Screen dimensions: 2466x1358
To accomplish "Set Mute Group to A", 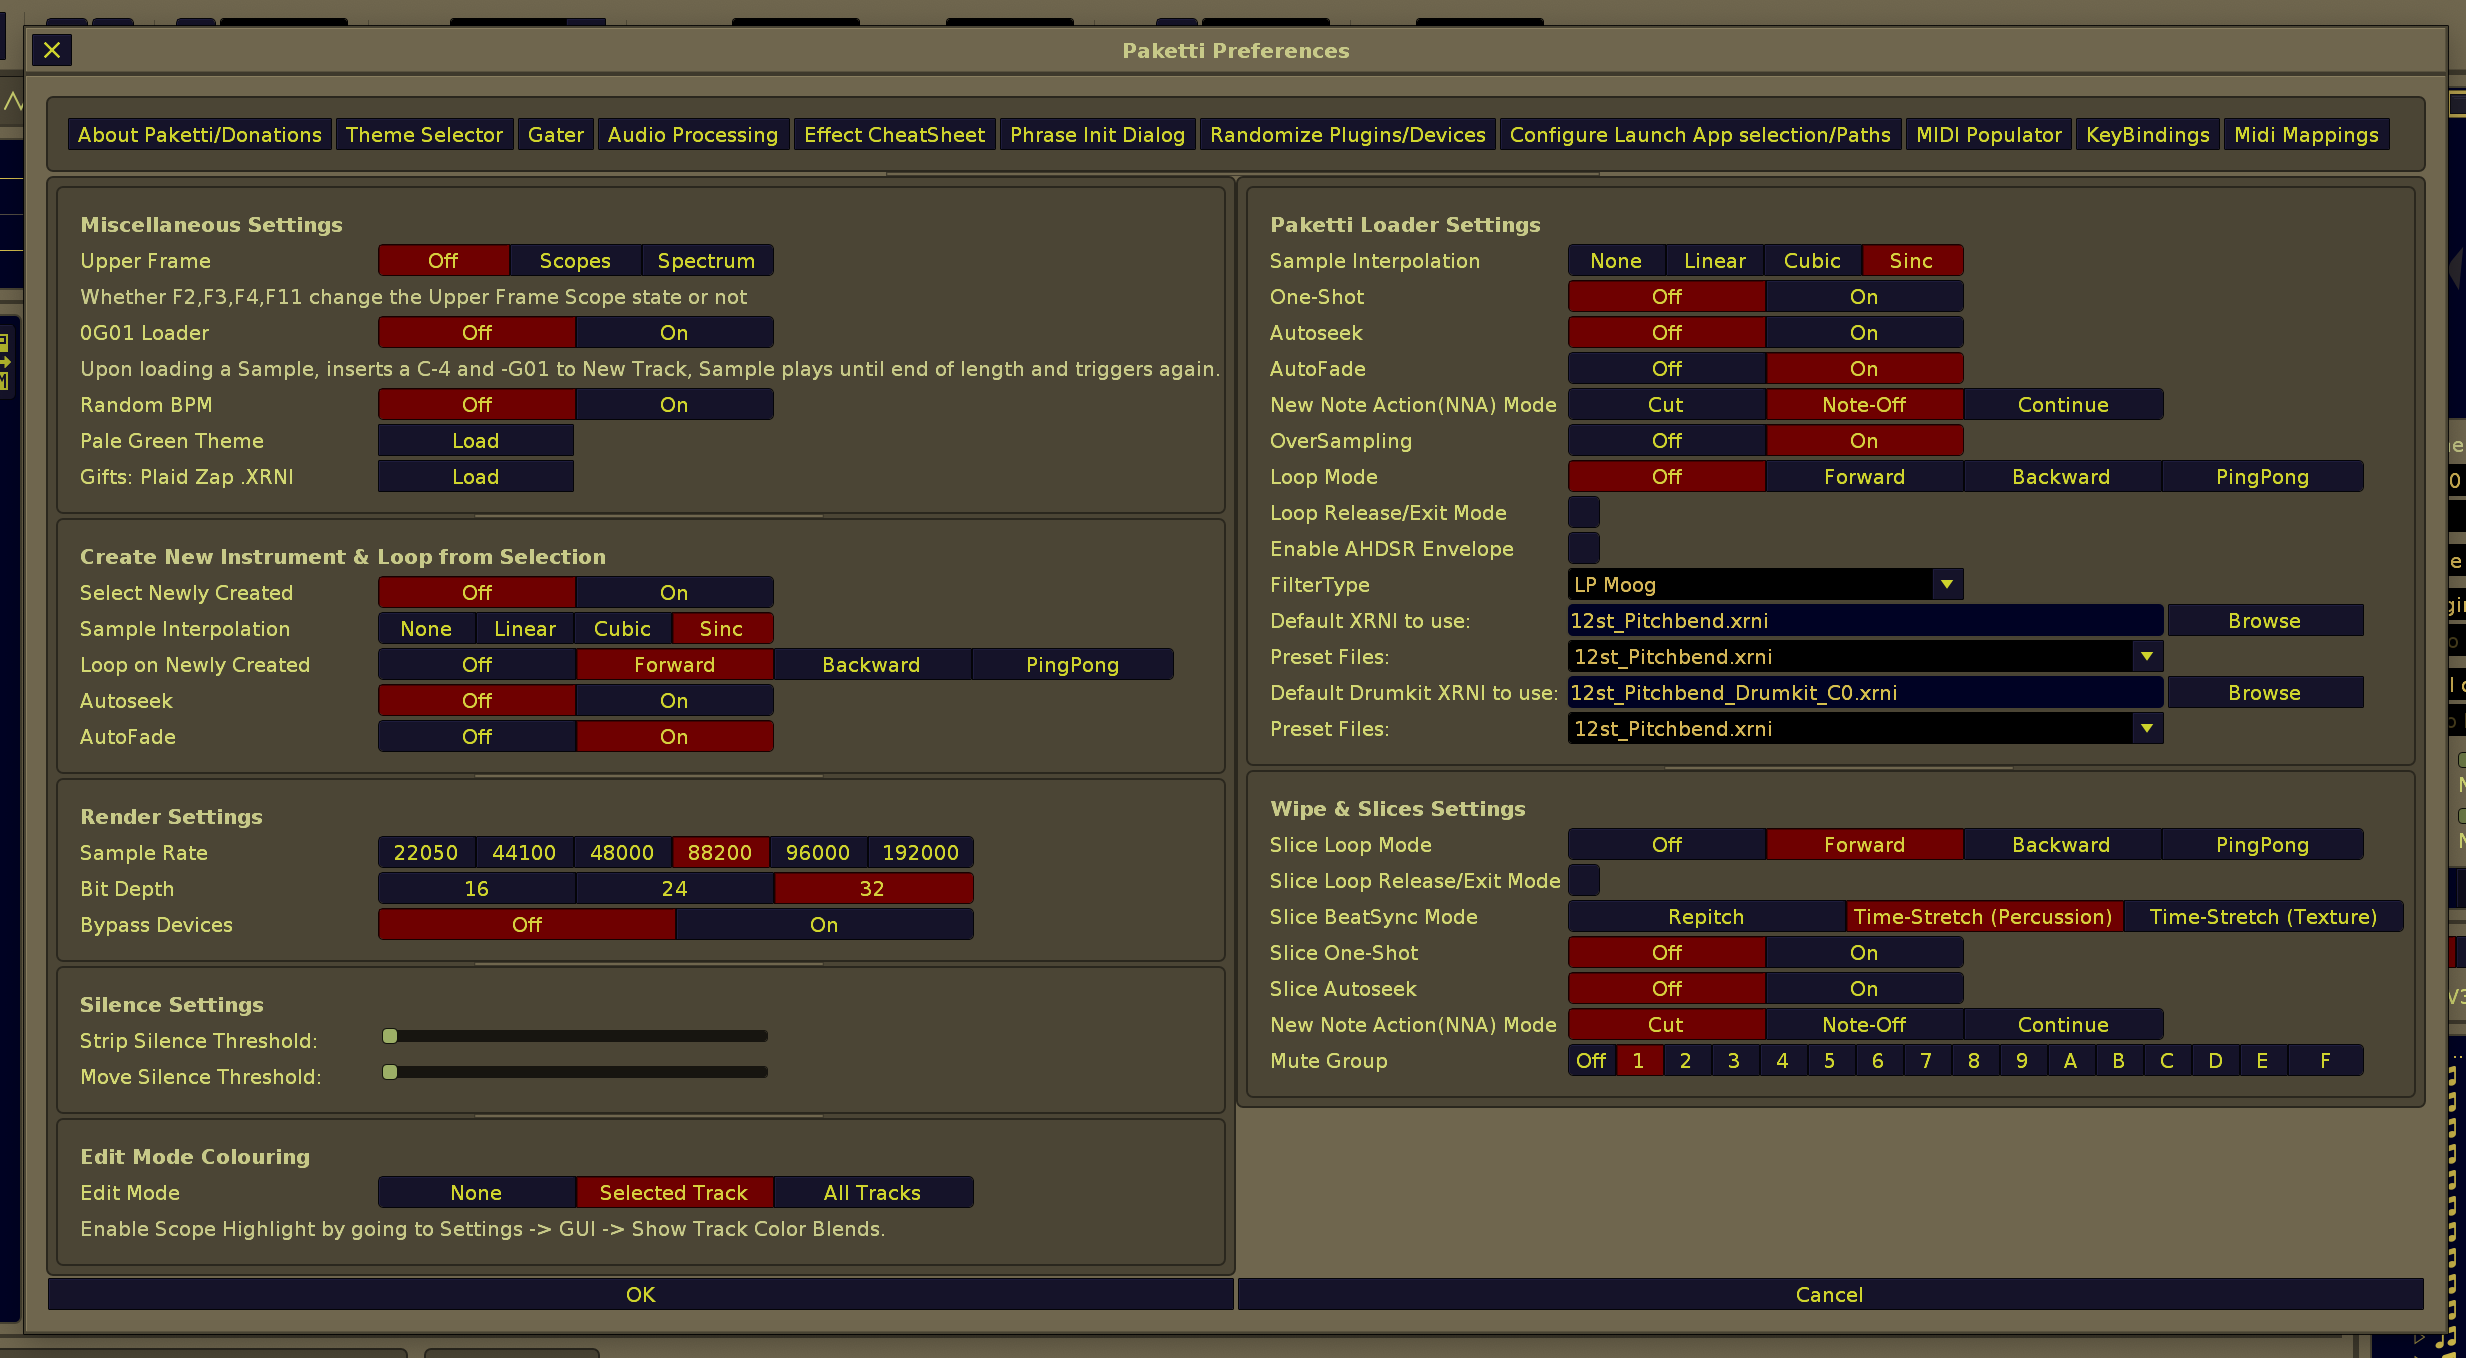I will 2070,1060.
